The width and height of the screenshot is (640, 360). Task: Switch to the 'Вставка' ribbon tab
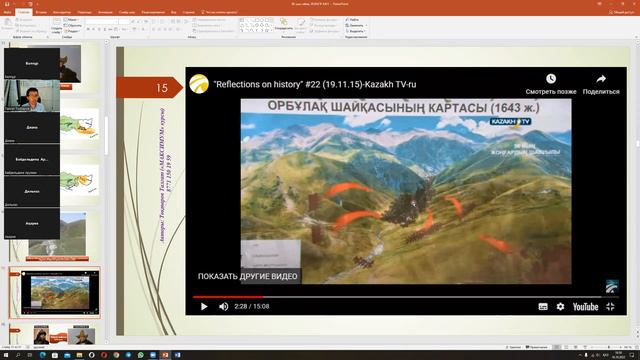(41, 12)
